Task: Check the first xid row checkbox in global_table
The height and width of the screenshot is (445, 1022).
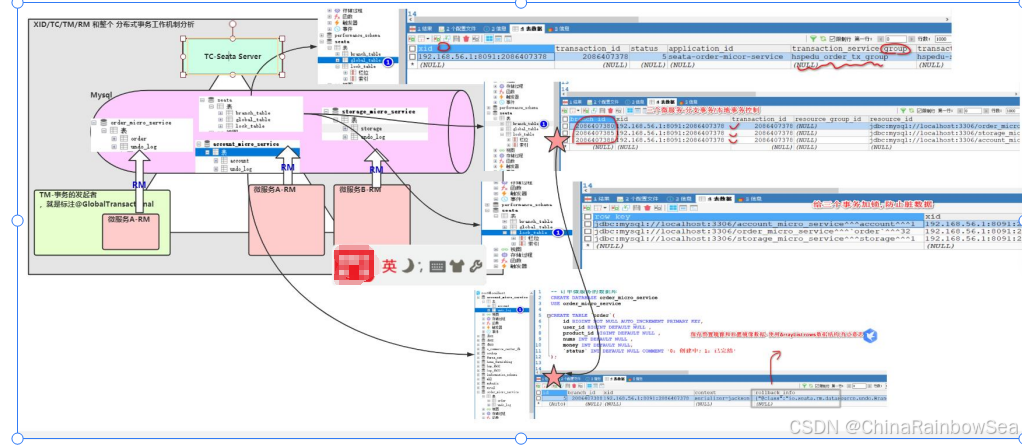Action: (414, 57)
